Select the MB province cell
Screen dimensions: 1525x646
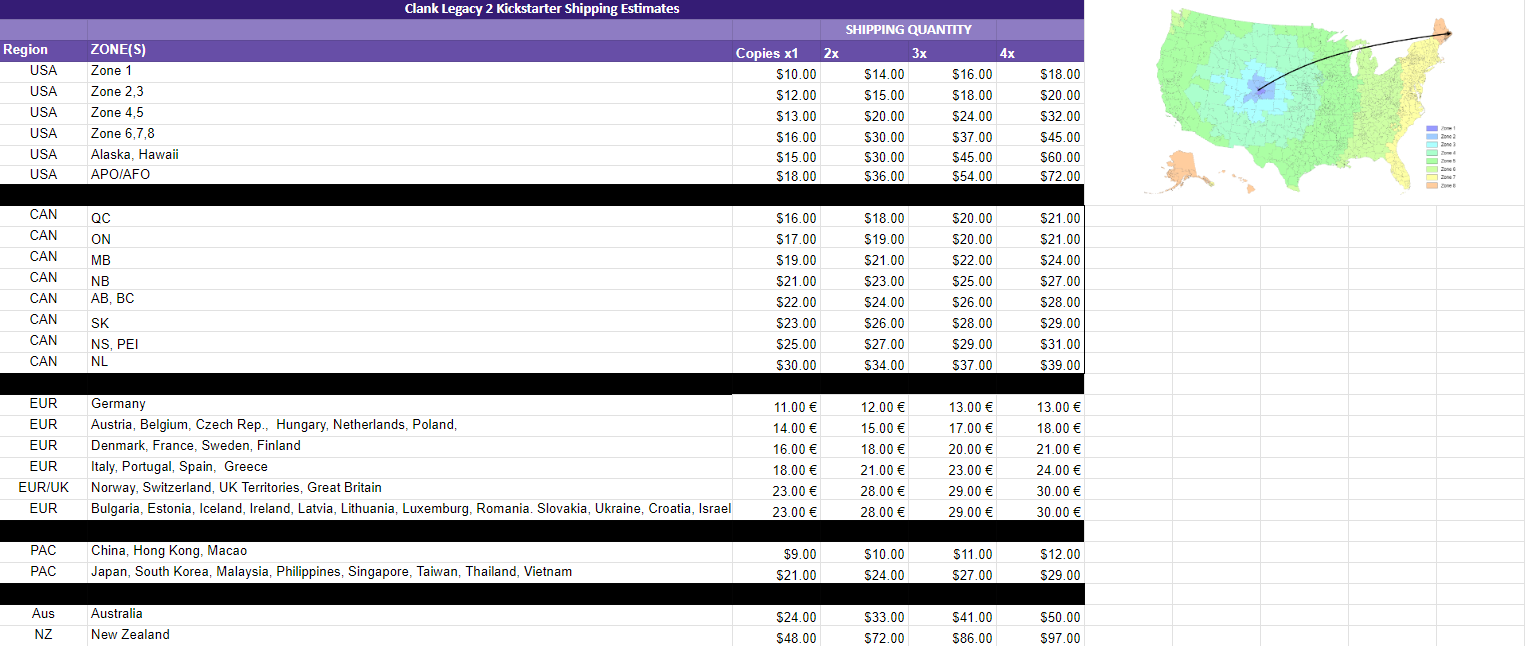click(x=410, y=259)
